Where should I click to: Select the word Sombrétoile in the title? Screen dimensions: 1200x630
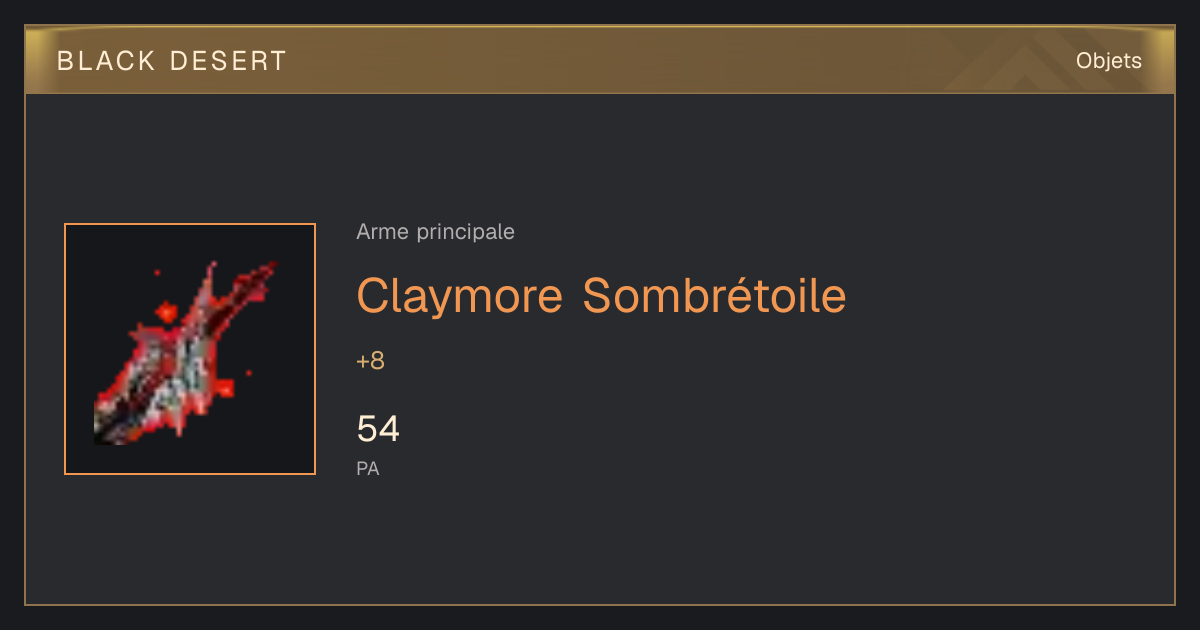pos(714,296)
